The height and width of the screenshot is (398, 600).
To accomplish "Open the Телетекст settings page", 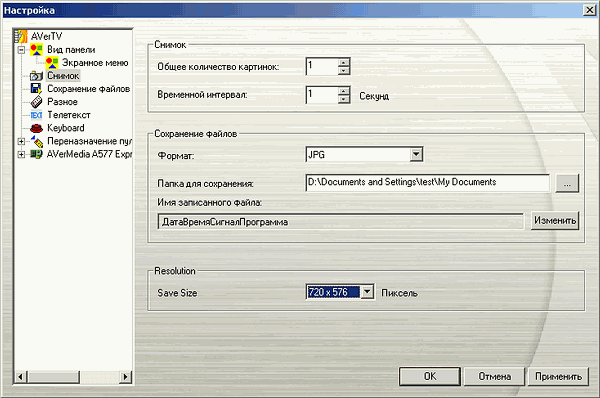I will pyautogui.click(x=69, y=115).
